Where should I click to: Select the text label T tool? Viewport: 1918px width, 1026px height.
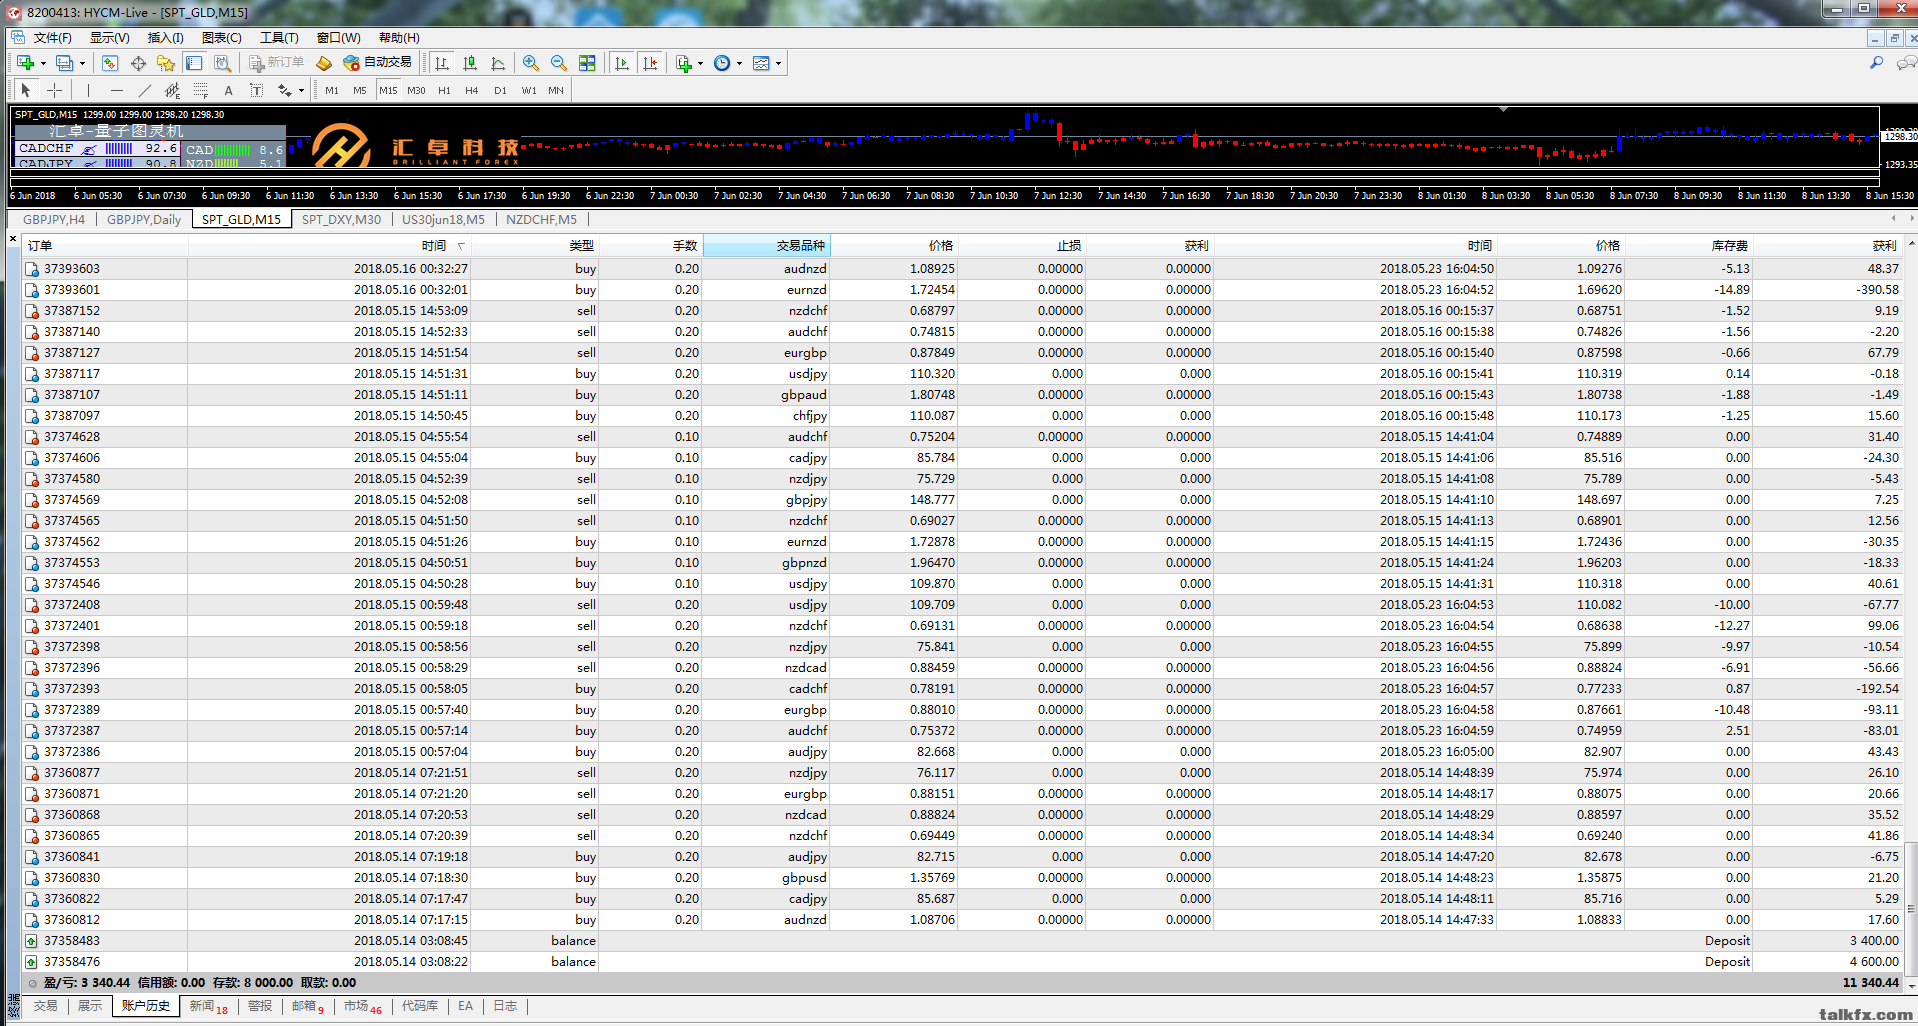pos(256,90)
